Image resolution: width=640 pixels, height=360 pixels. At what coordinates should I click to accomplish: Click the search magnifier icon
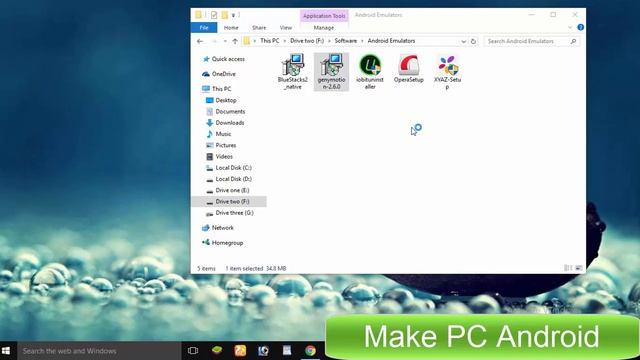573,41
